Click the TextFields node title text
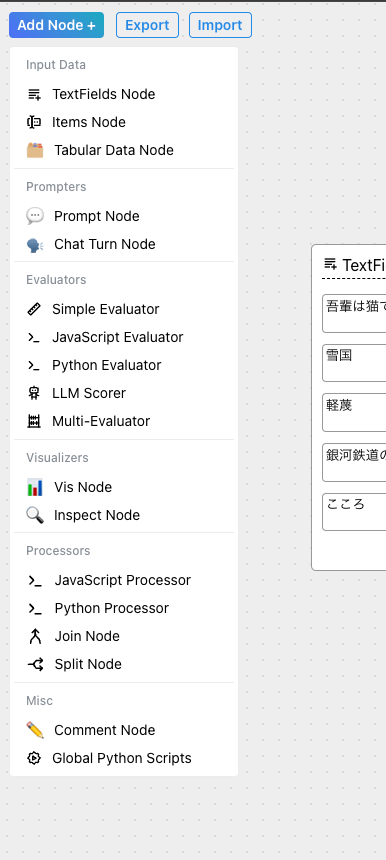386x860 pixels. (x=364, y=265)
